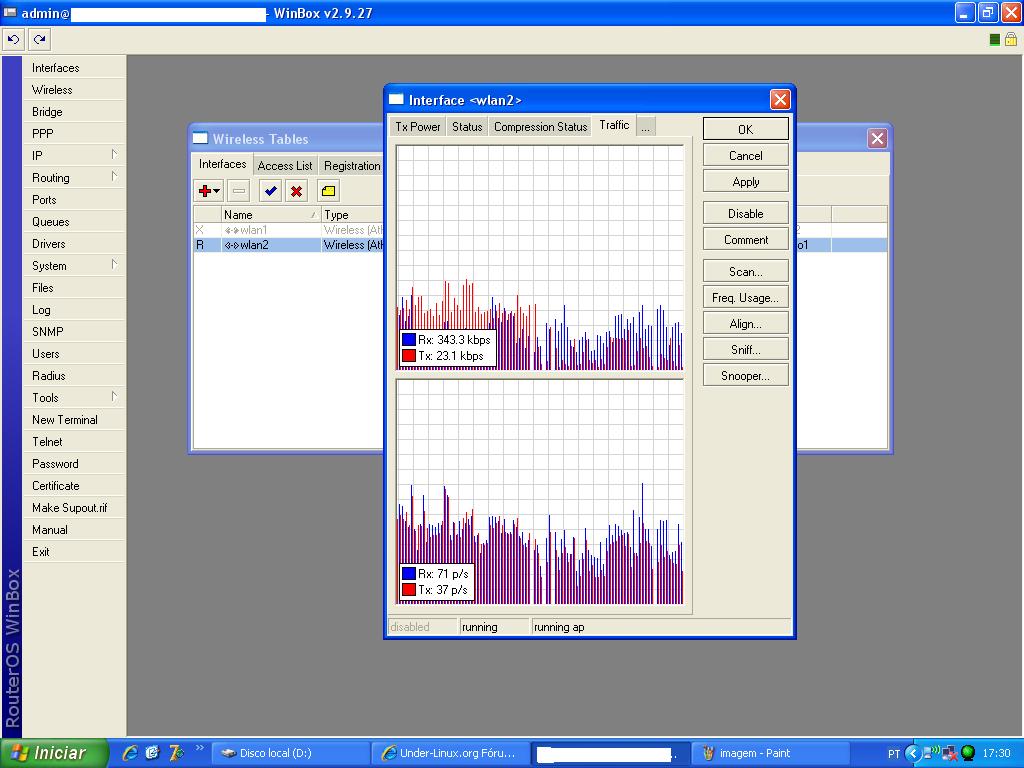Click the Undo arrow in WinBox toolbar
The height and width of the screenshot is (768, 1024).
14,40
